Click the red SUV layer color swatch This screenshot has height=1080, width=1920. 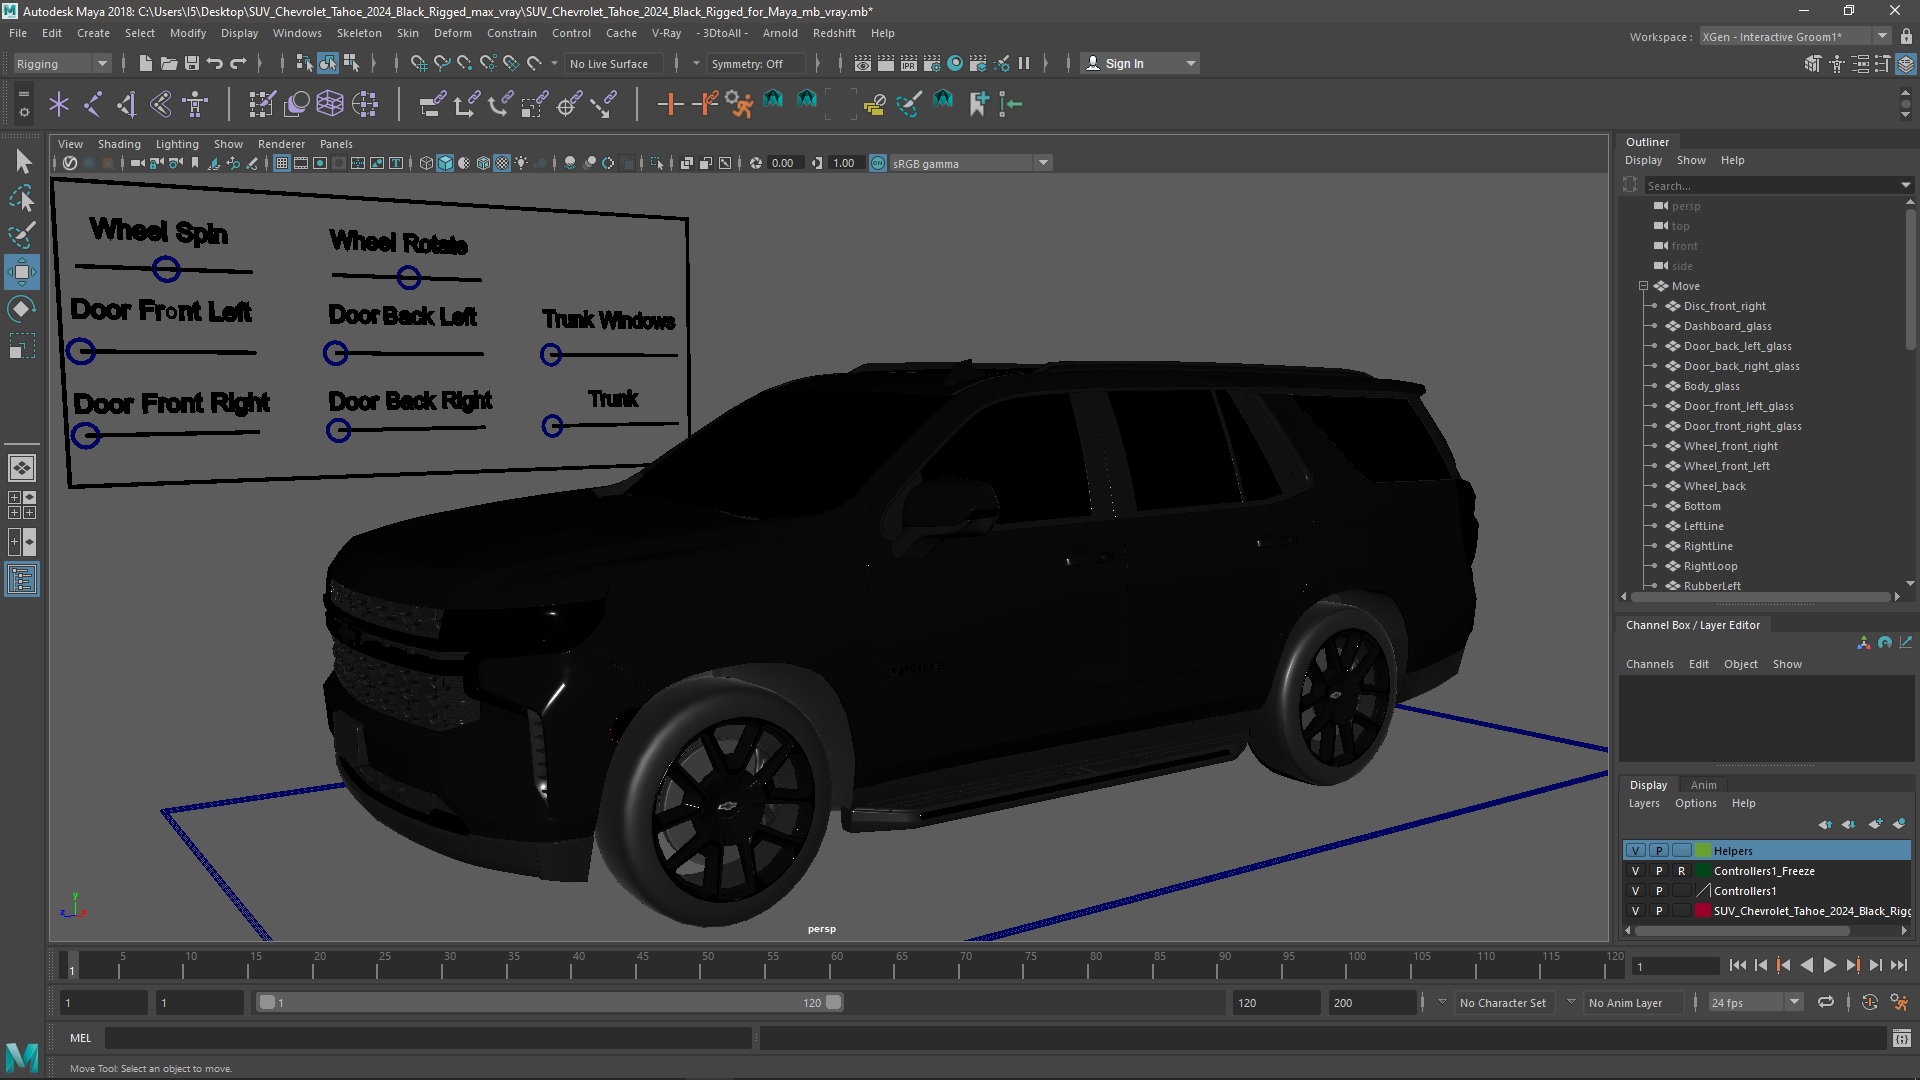coord(1703,911)
